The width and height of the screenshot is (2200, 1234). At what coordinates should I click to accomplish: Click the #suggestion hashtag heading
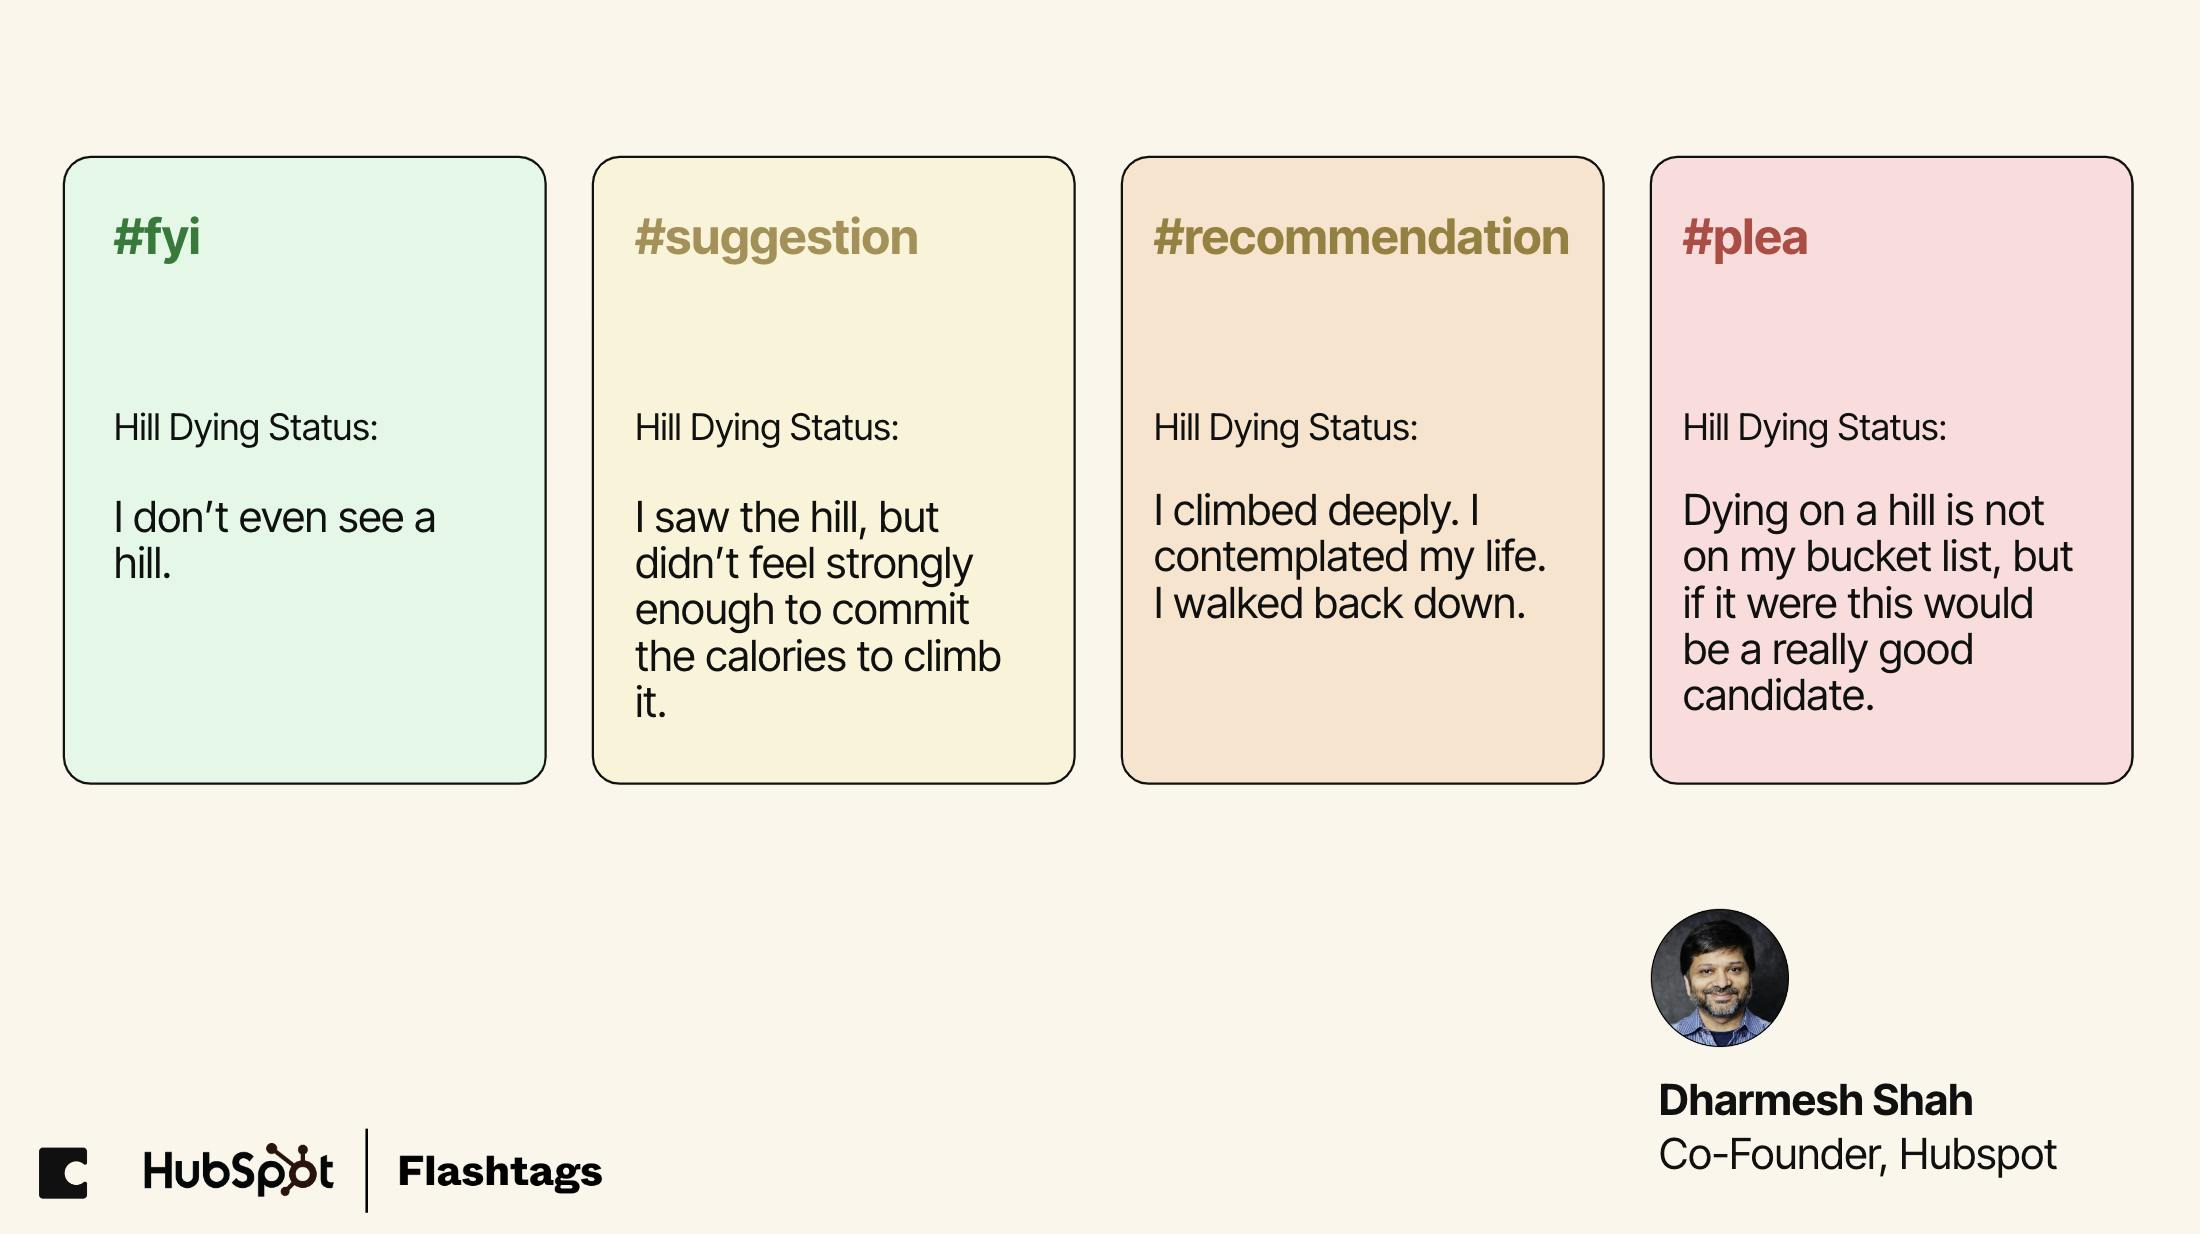click(x=776, y=239)
